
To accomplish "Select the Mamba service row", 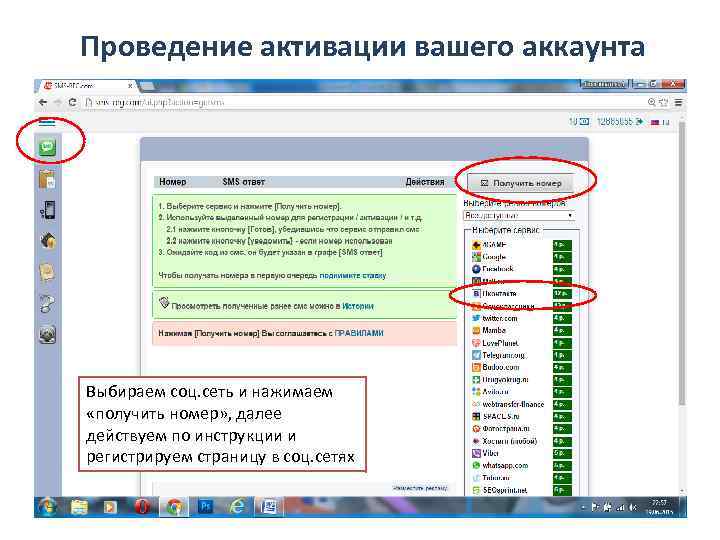I will 521,331.
